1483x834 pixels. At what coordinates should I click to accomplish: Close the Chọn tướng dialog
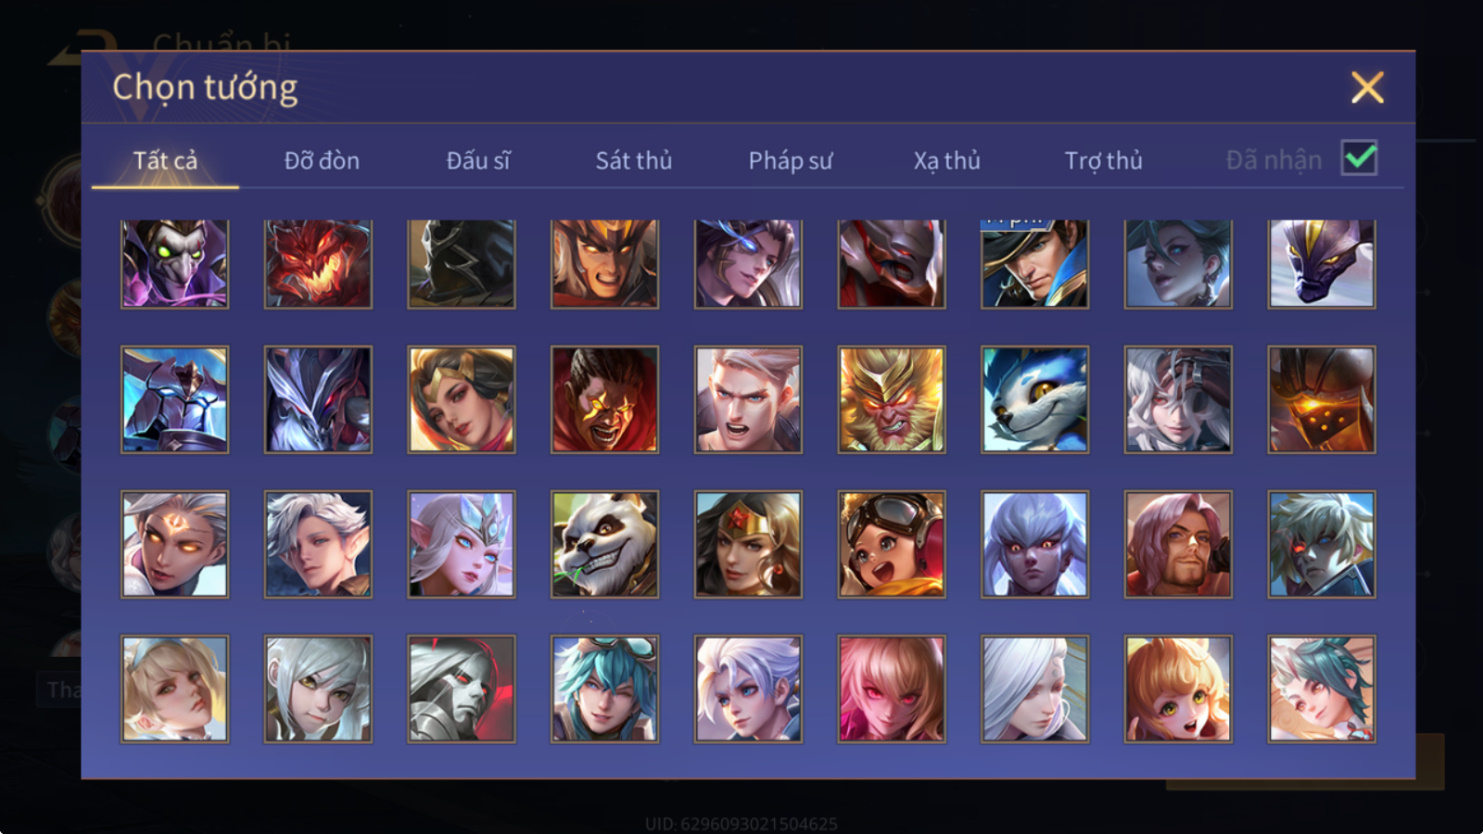[x=1367, y=87]
